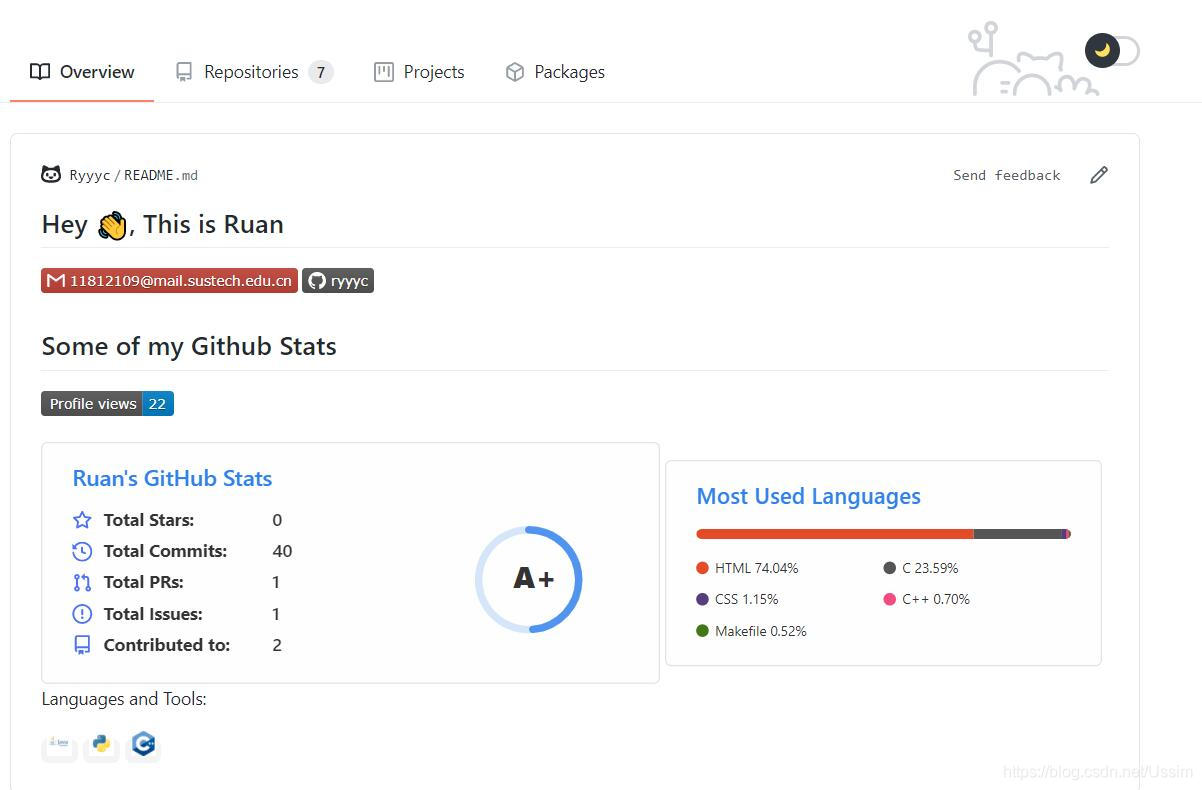Click the 'Makefile 0.52%' label
1202x790 pixels.
tap(760, 631)
